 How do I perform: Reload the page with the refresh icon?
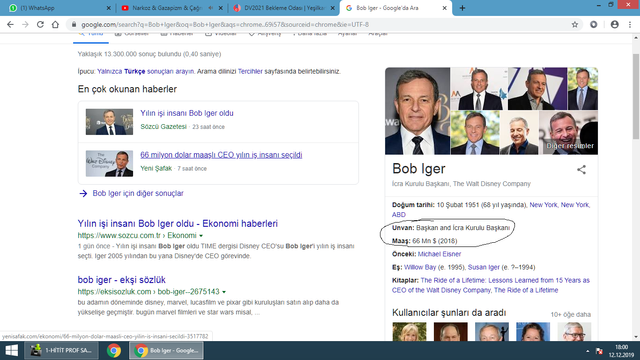(40, 24)
